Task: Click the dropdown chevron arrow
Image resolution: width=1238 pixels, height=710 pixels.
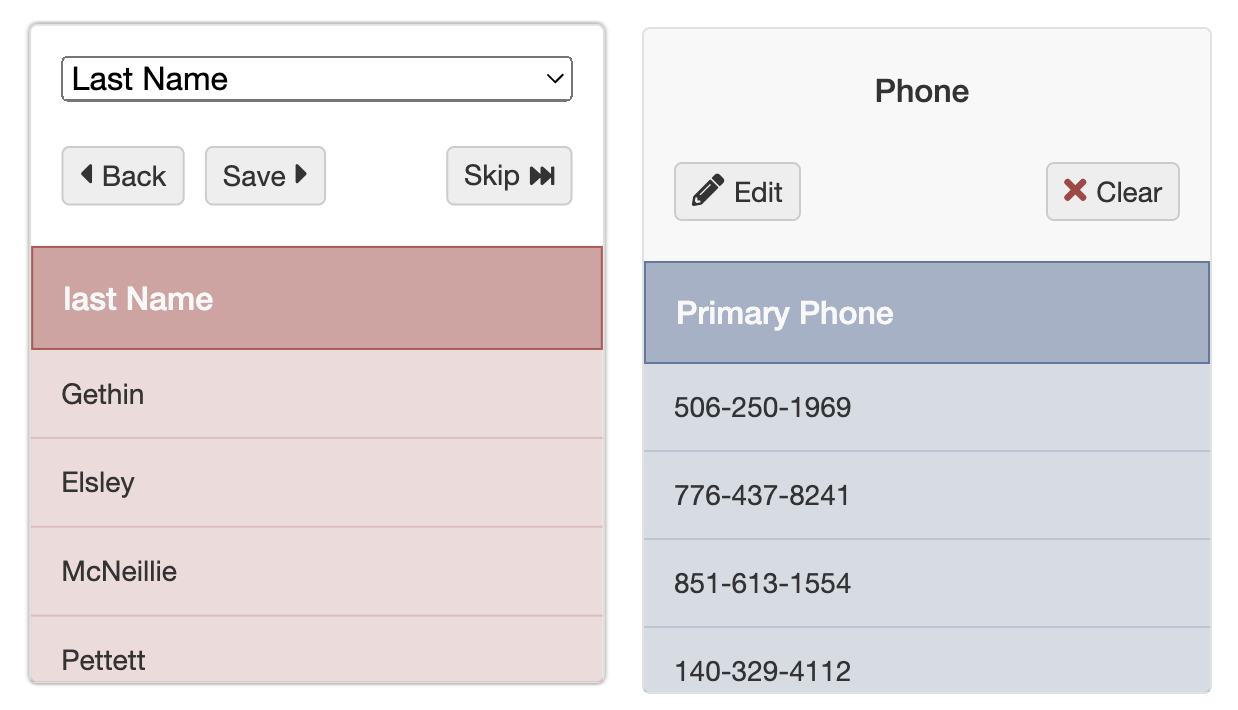Action: tap(555, 80)
